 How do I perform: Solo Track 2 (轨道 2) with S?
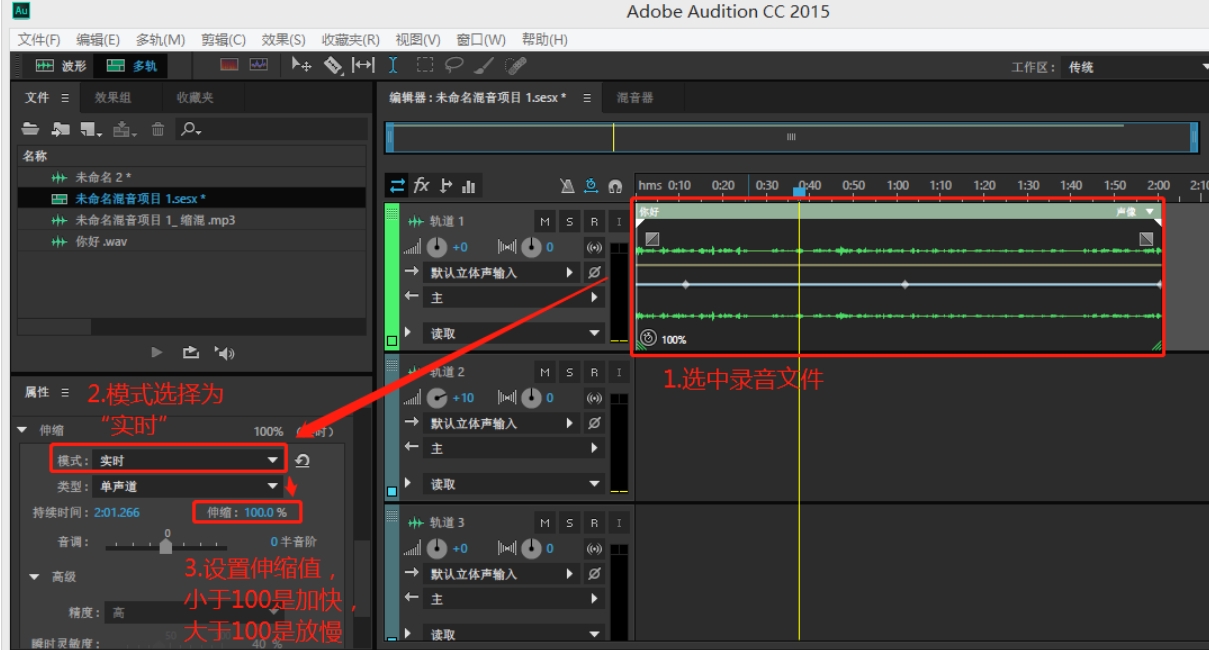coord(570,372)
